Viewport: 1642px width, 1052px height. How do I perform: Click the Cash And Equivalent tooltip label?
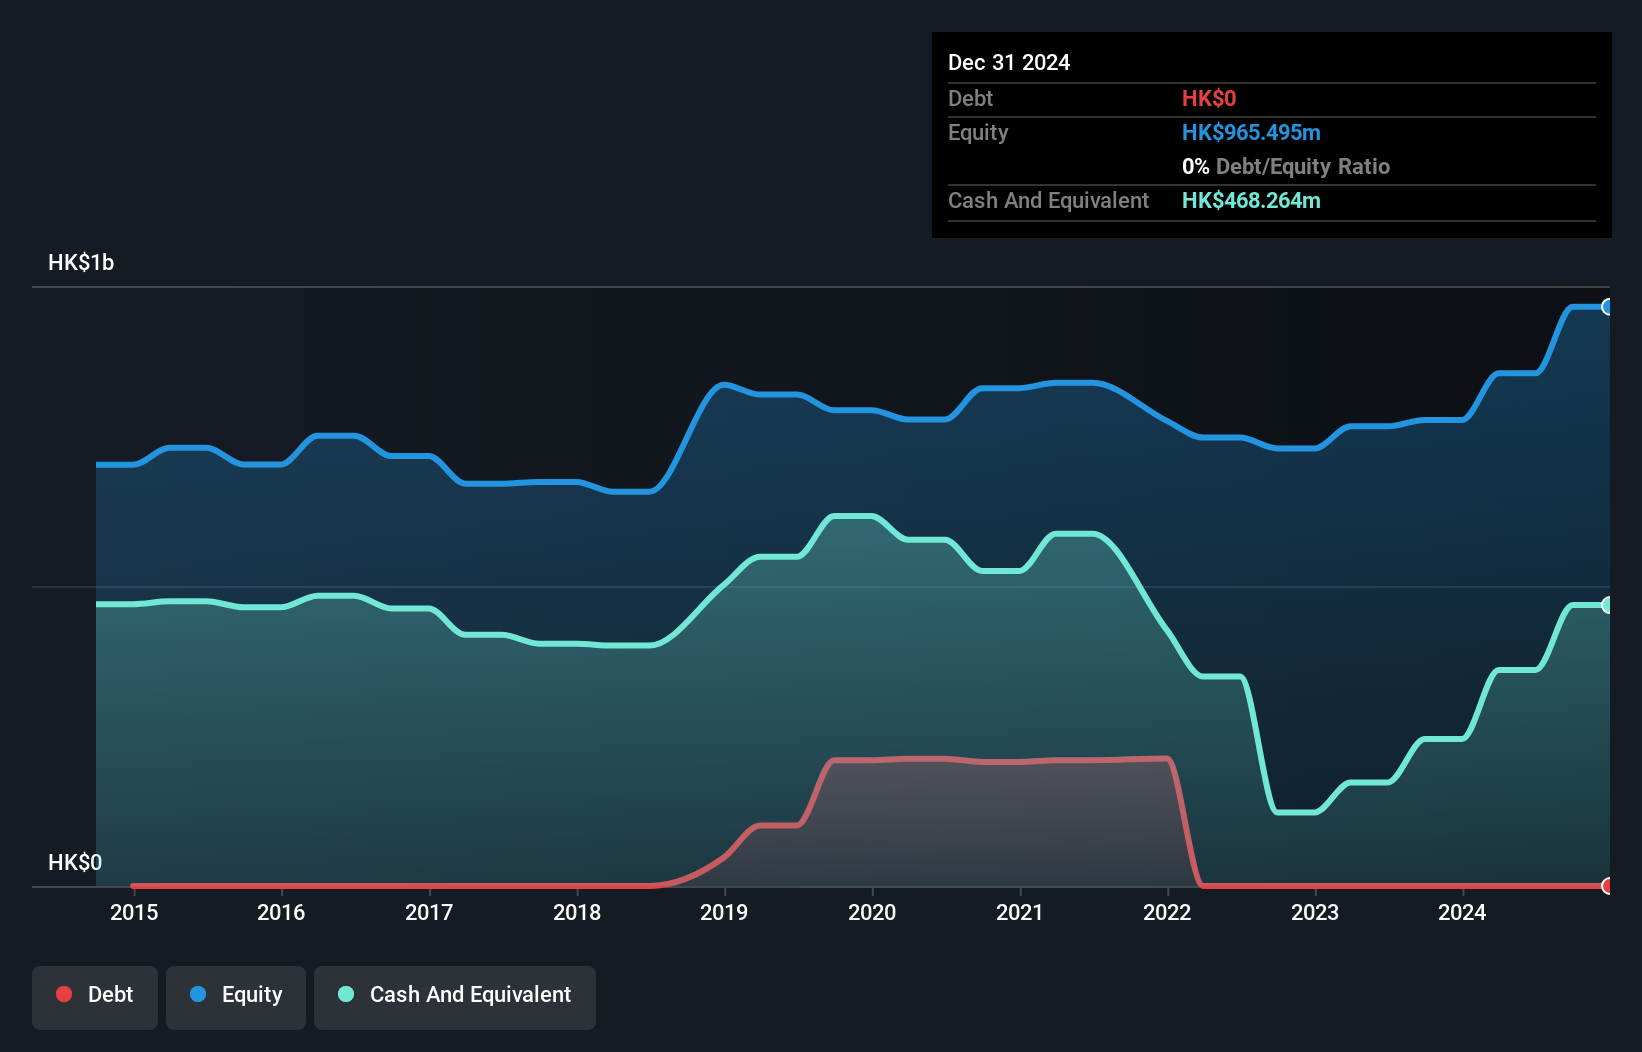[1048, 200]
